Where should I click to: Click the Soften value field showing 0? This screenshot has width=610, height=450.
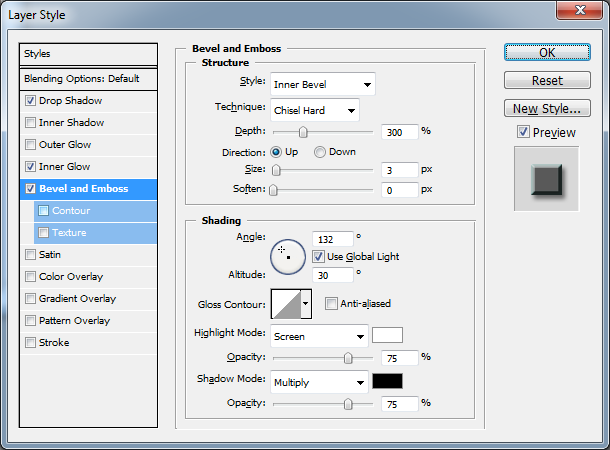(400, 190)
